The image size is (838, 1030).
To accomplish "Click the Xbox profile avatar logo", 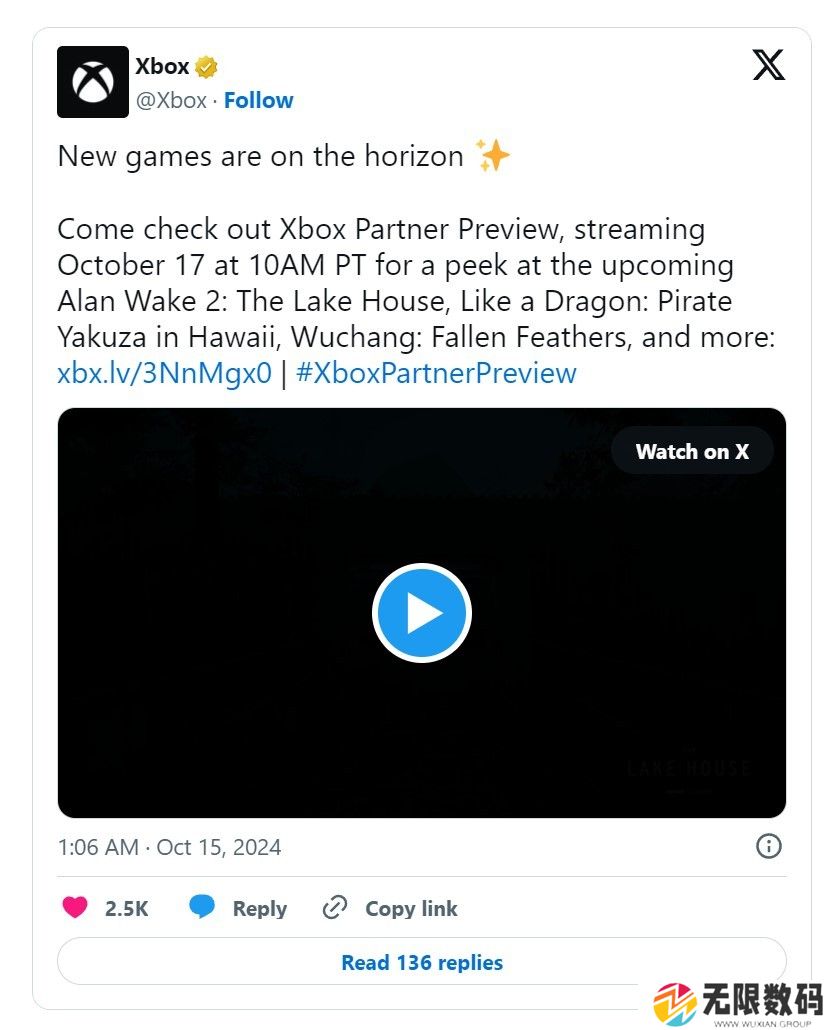I will pyautogui.click(x=93, y=82).
